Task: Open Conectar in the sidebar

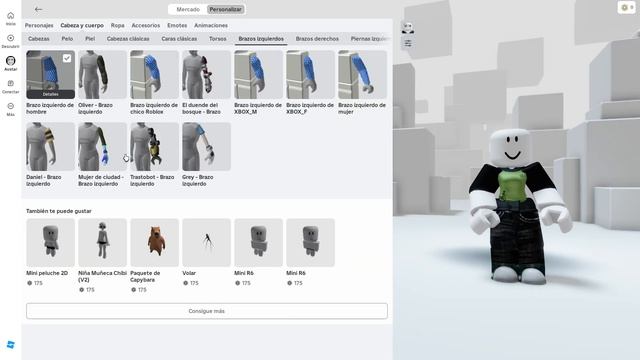Action: [11, 87]
